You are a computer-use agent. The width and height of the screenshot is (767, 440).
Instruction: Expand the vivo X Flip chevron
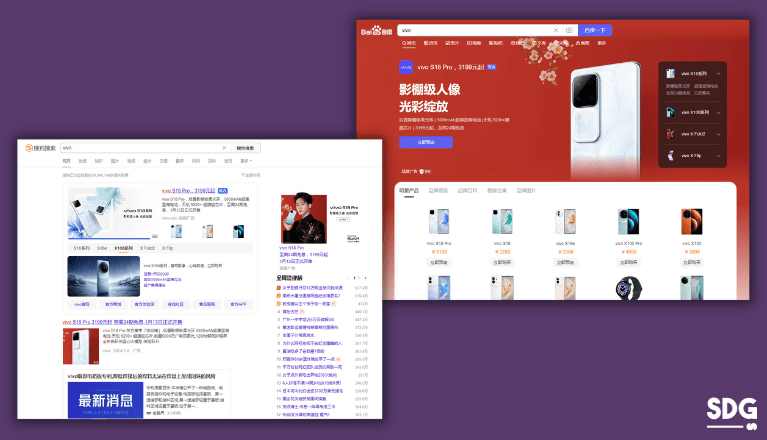pos(718,155)
